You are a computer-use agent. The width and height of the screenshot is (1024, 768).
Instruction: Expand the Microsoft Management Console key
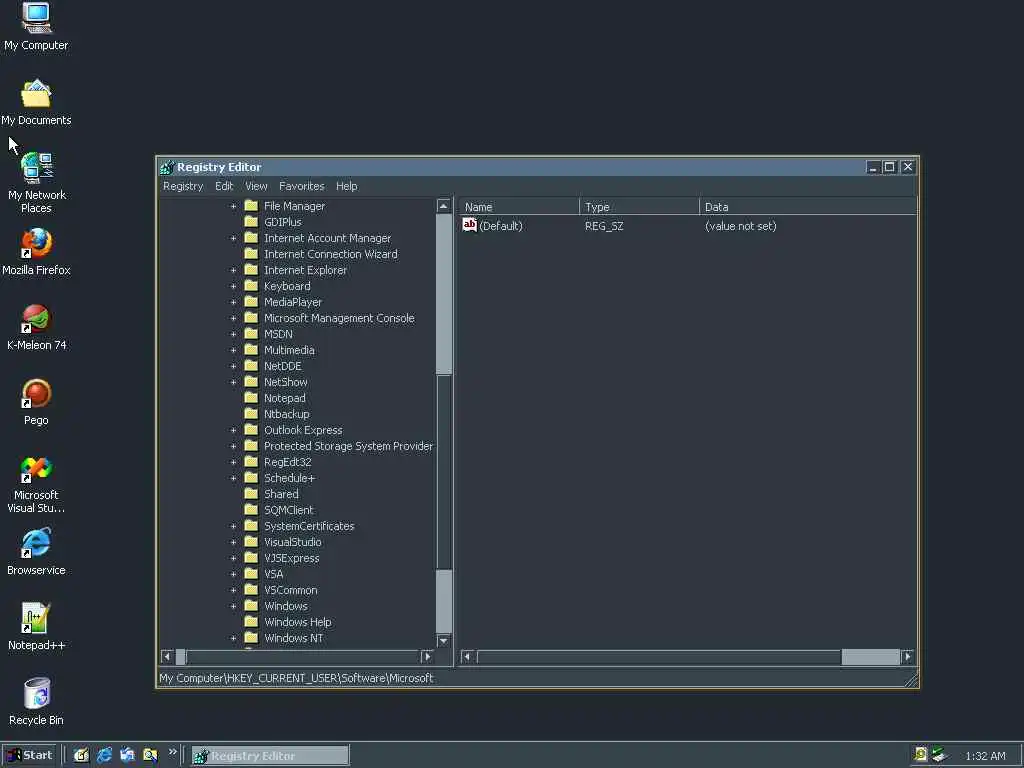(233, 318)
